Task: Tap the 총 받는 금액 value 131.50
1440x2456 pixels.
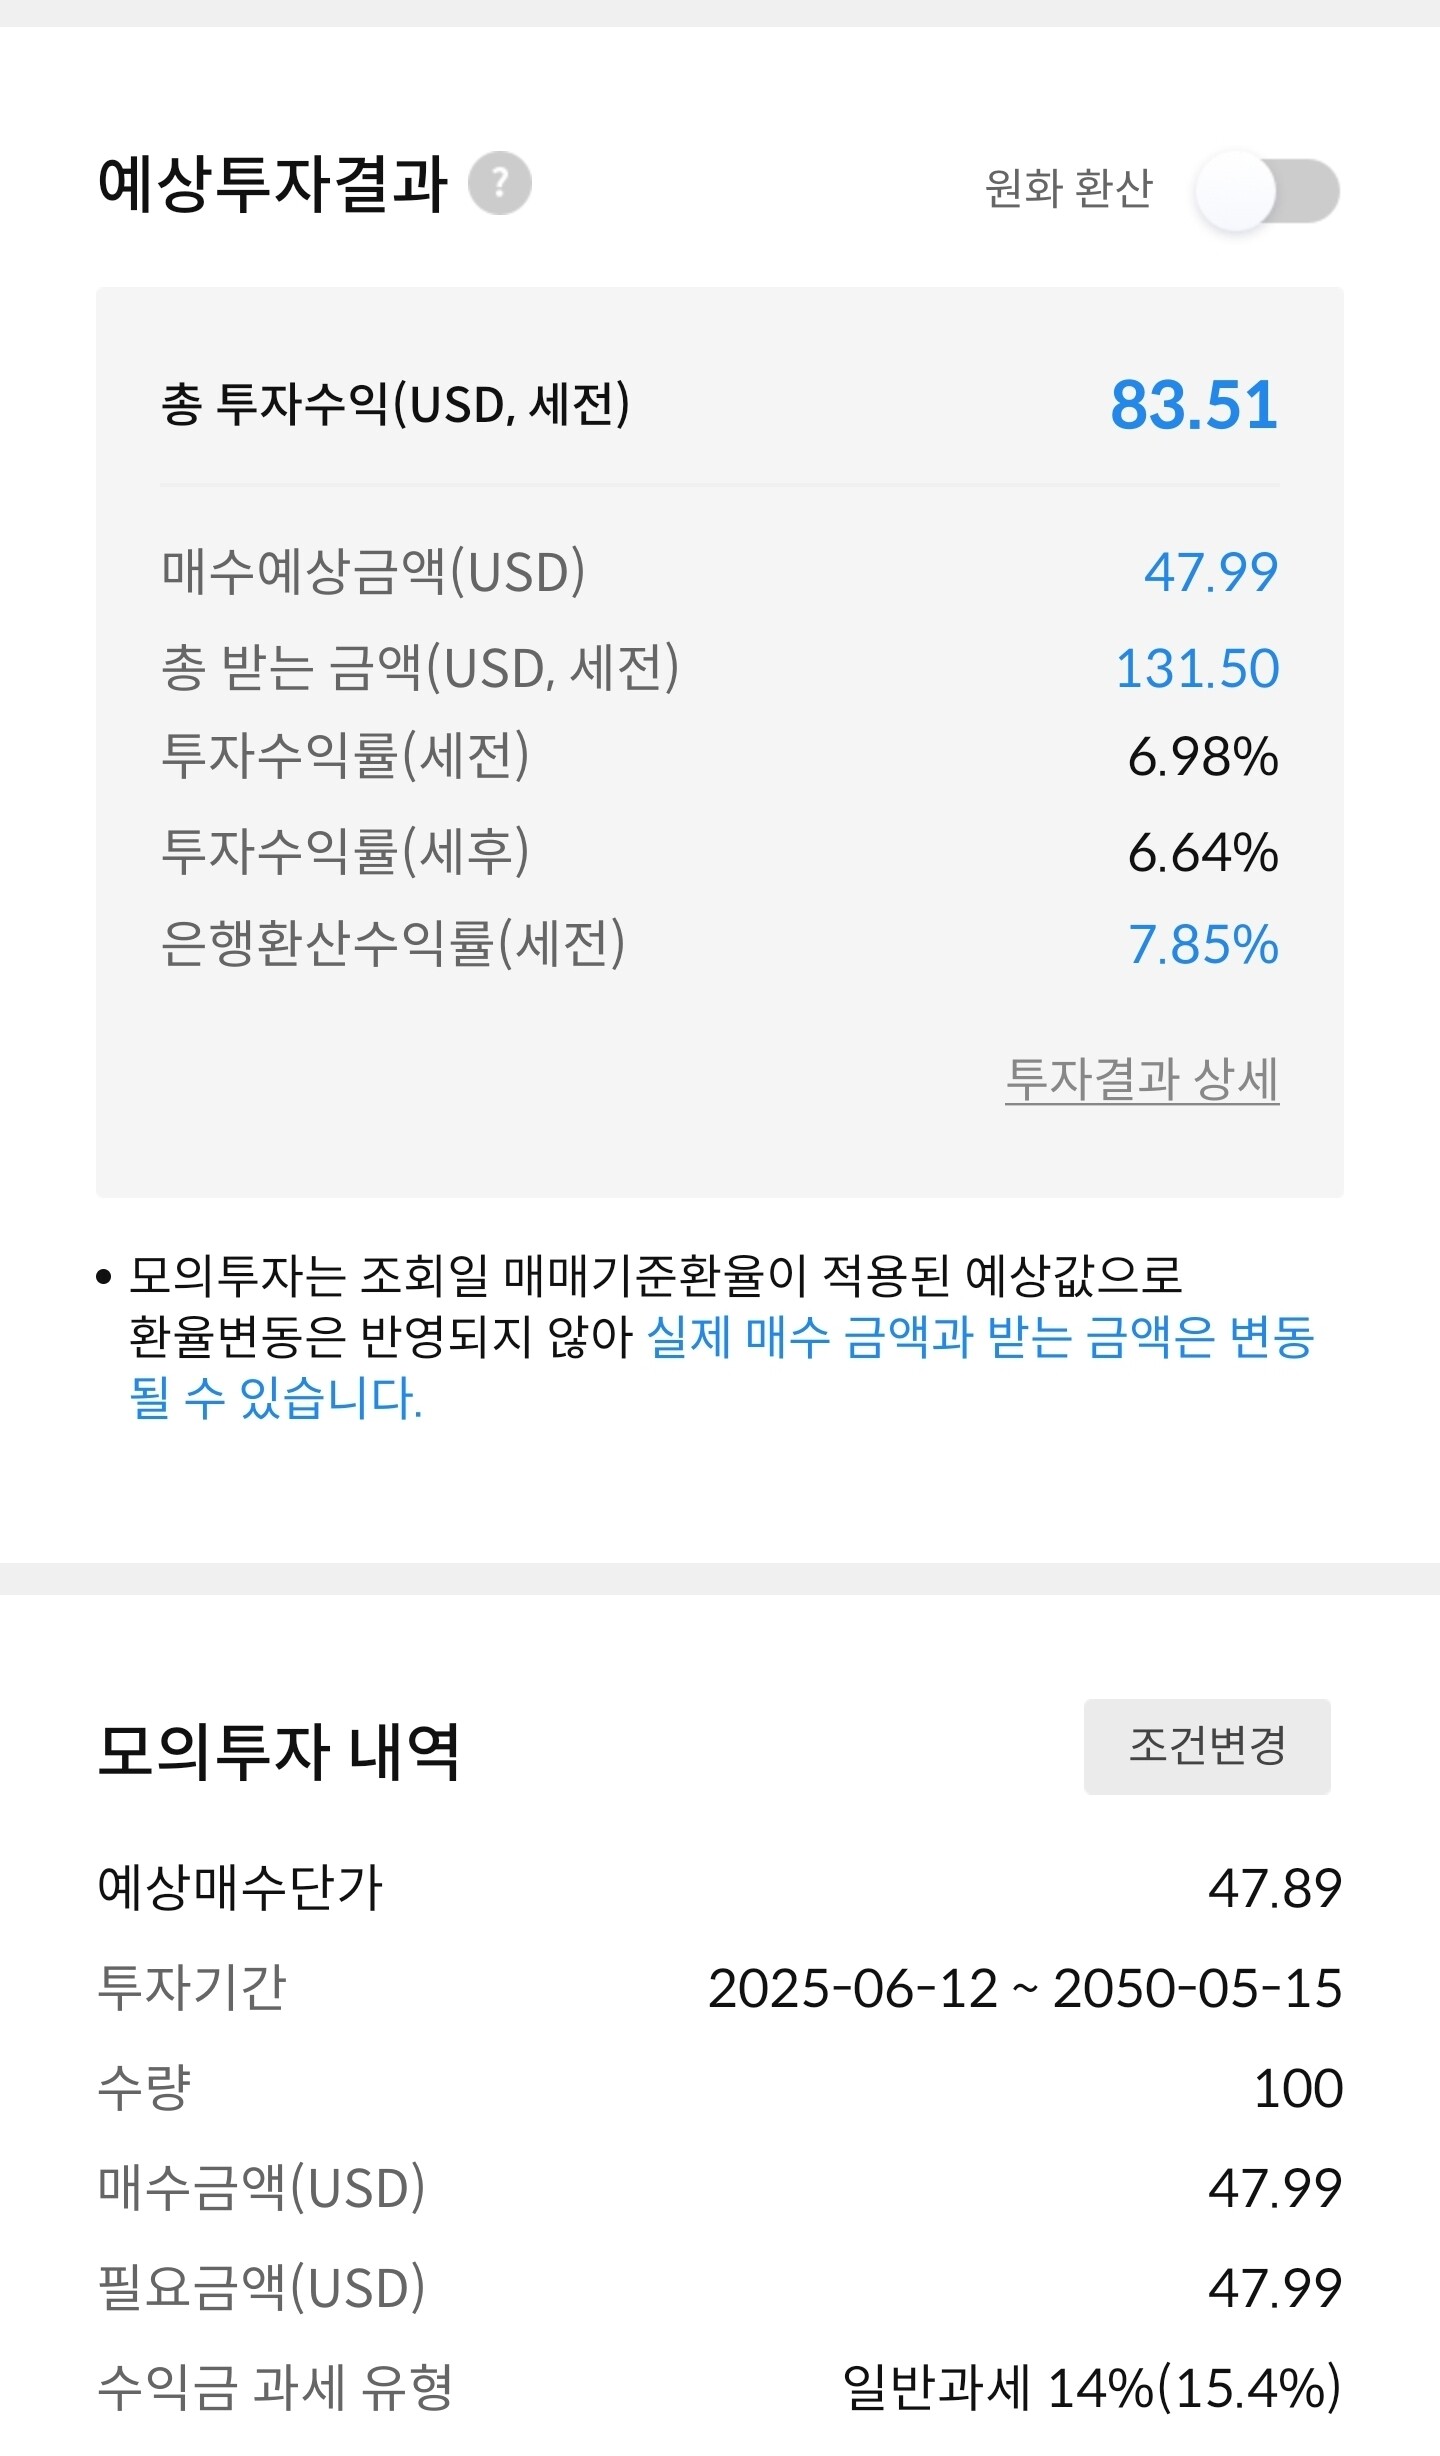Action: coord(1197,668)
